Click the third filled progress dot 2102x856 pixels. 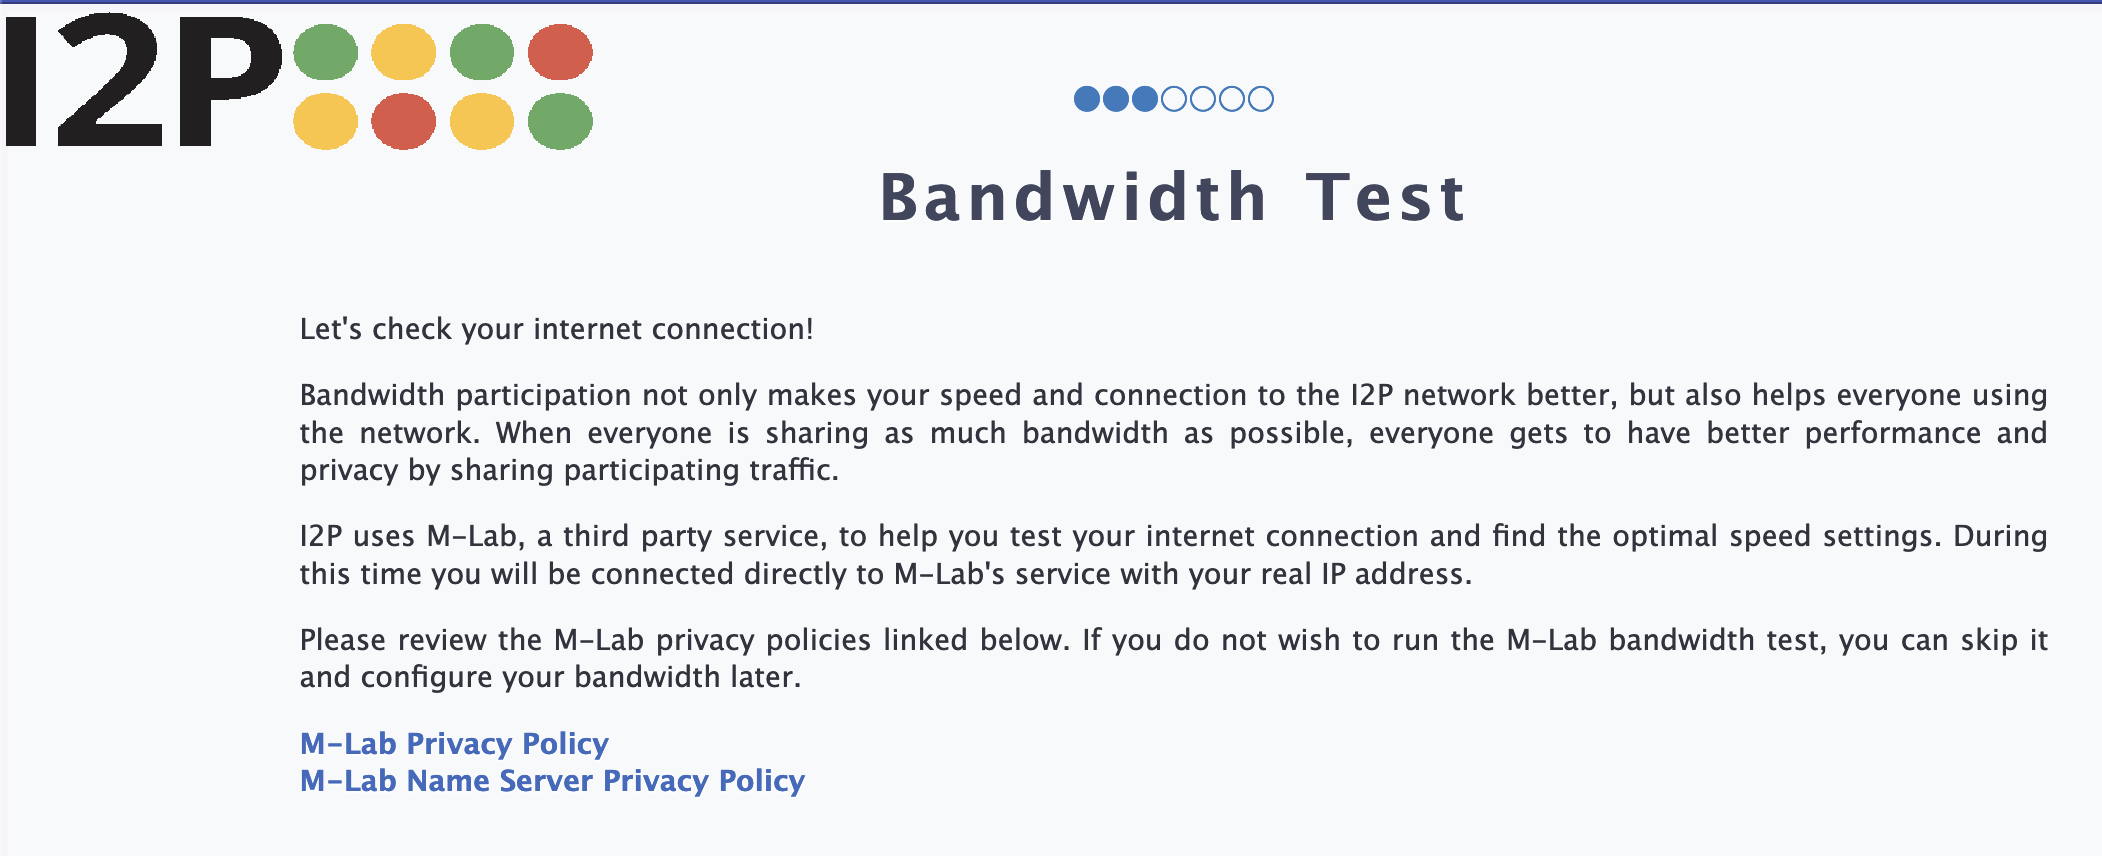1145,99
